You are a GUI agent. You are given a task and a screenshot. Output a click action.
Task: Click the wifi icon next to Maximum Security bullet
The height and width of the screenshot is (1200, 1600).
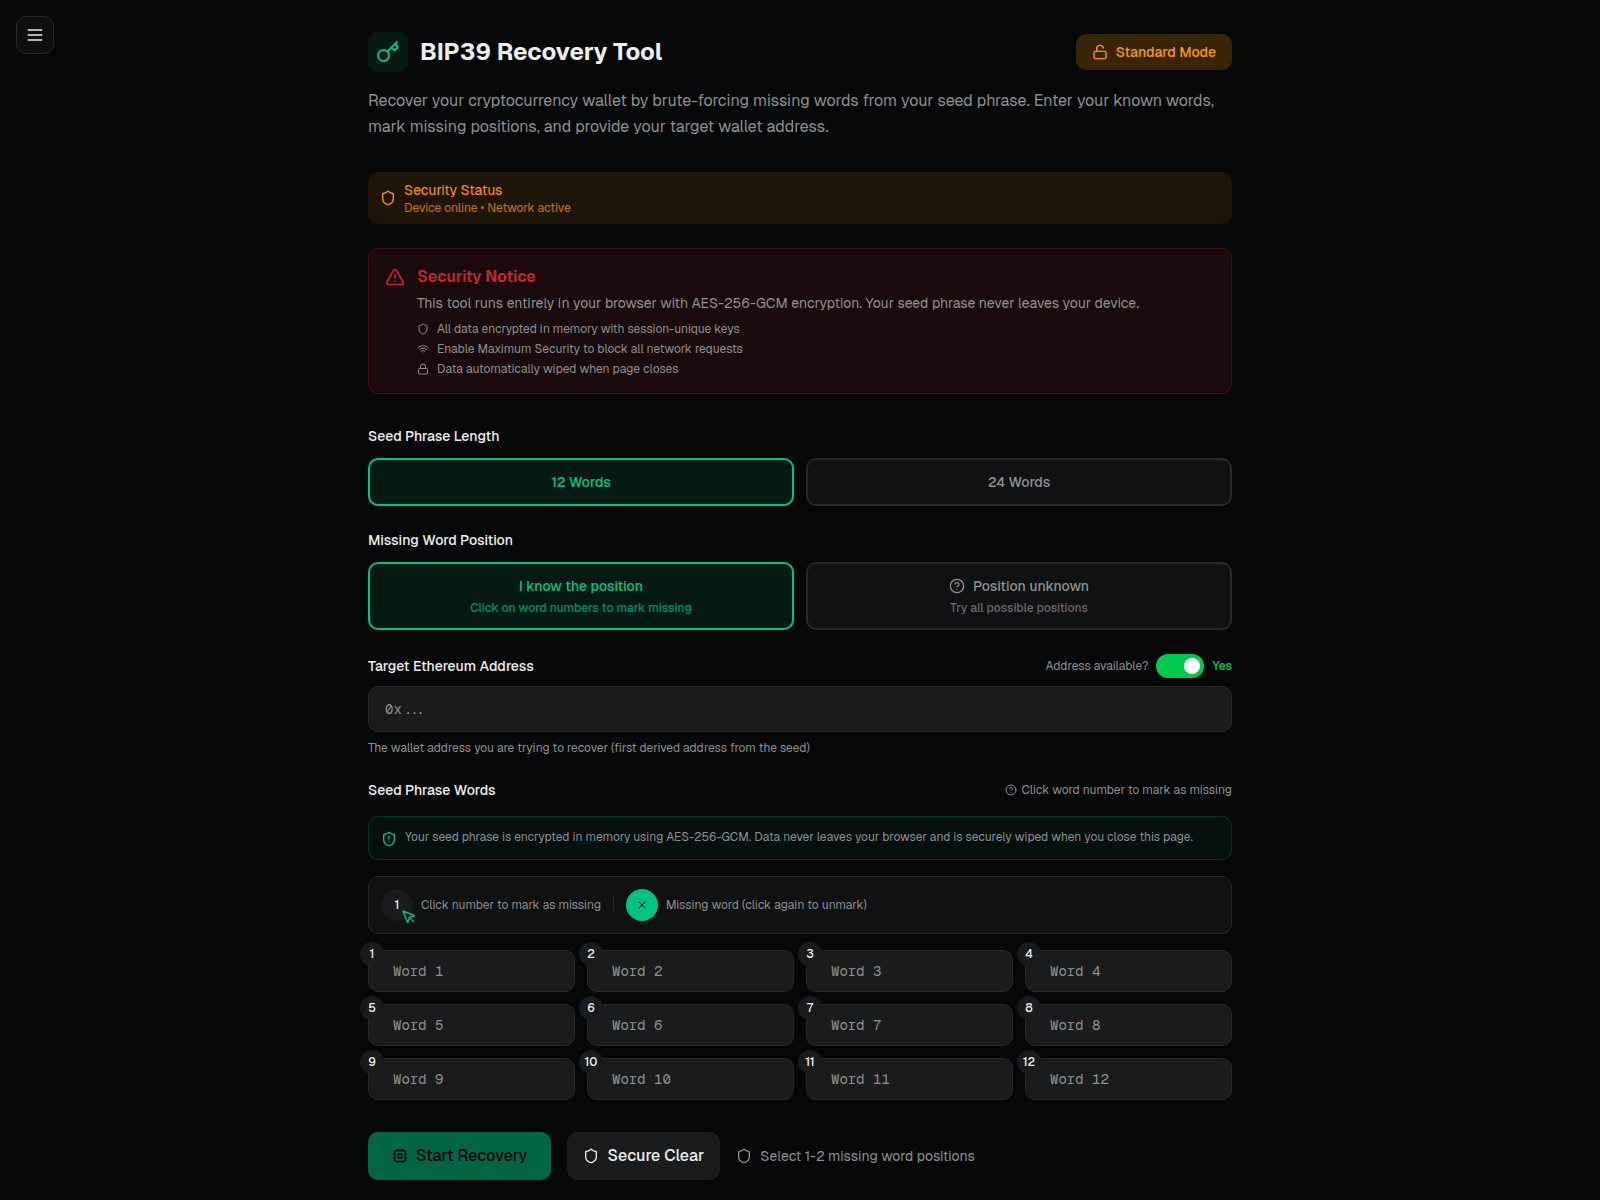pyautogui.click(x=423, y=349)
